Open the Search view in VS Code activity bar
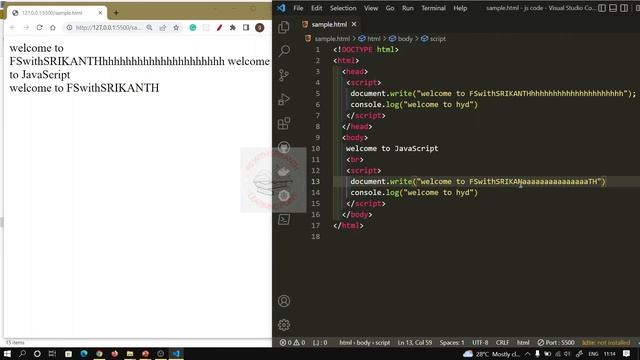The image size is (640, 360). point(284,51)
